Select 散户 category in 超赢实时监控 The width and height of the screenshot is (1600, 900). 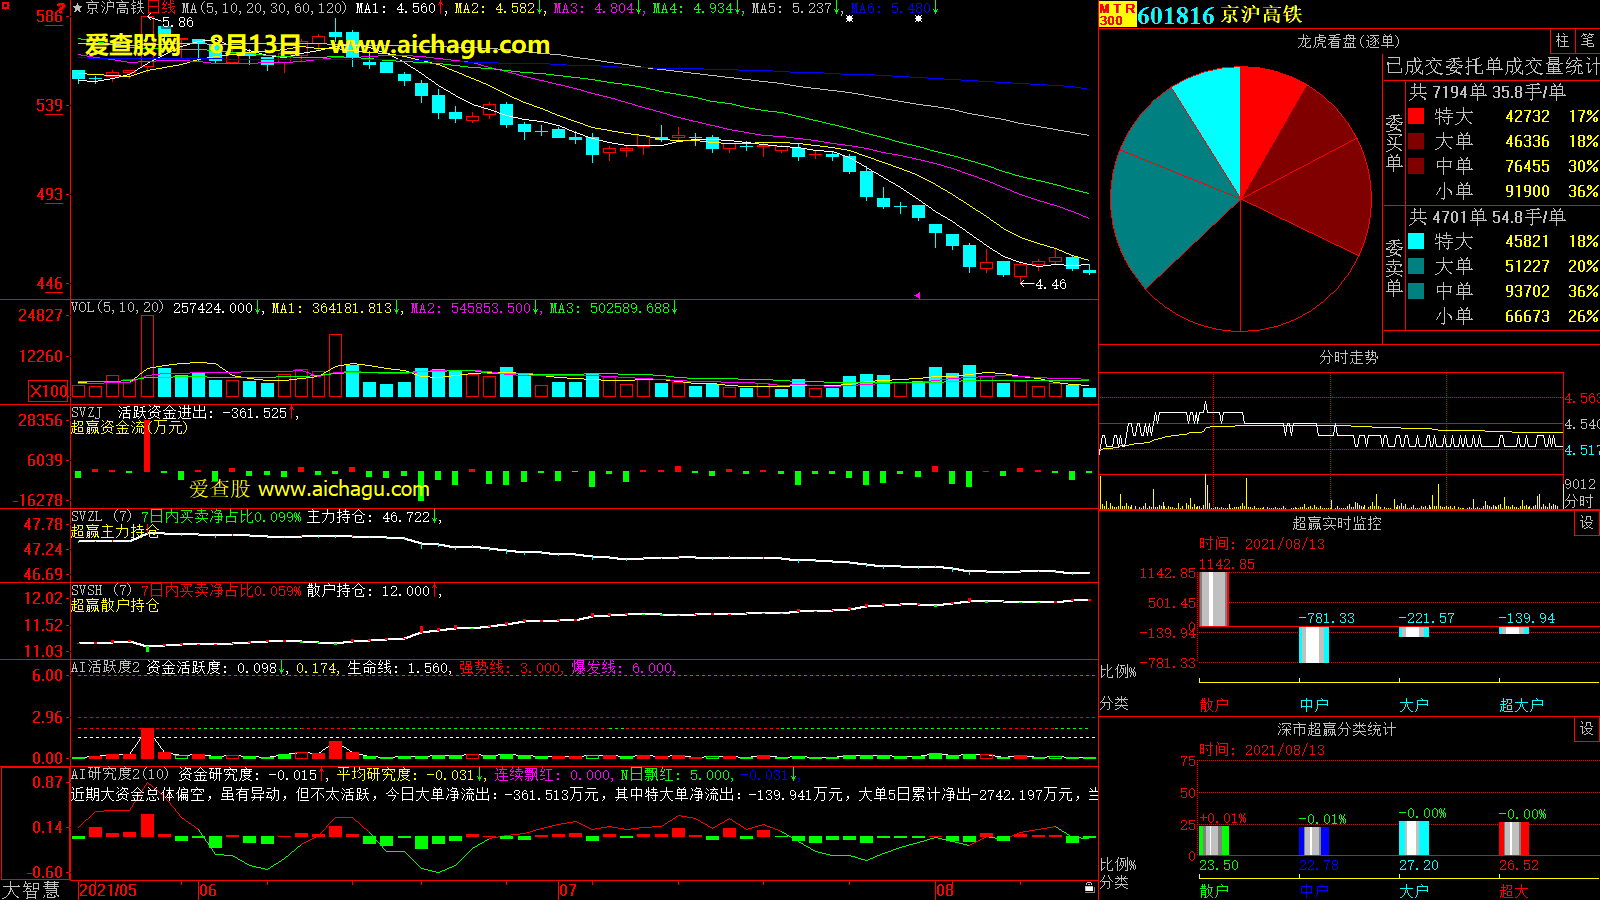(x=1213, y=705)
